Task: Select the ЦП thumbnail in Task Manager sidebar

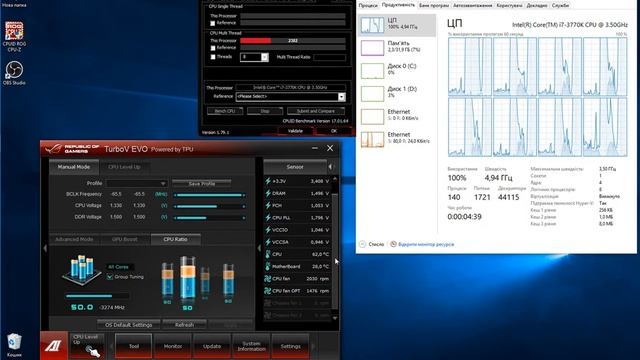Action: click(372, 25)
